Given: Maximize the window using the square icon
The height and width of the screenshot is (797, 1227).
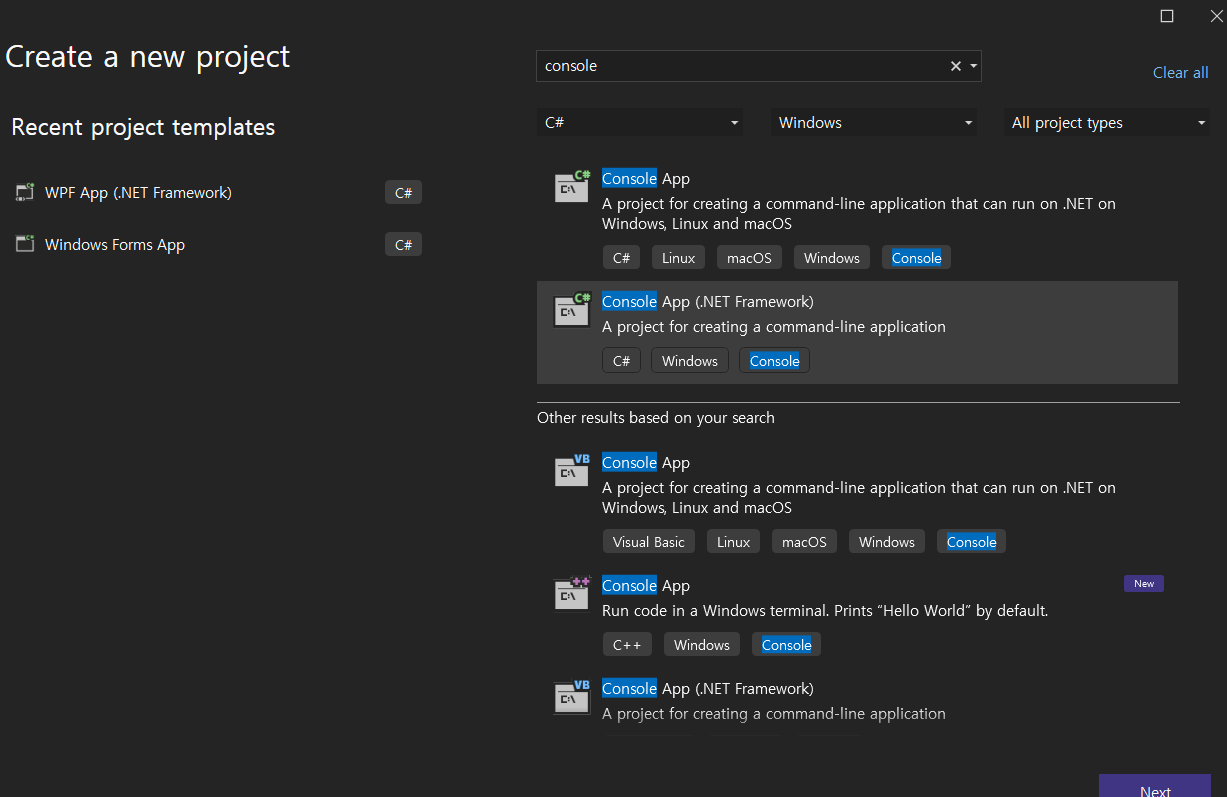Looking at the screenshot, I should tap(1167, 16).
